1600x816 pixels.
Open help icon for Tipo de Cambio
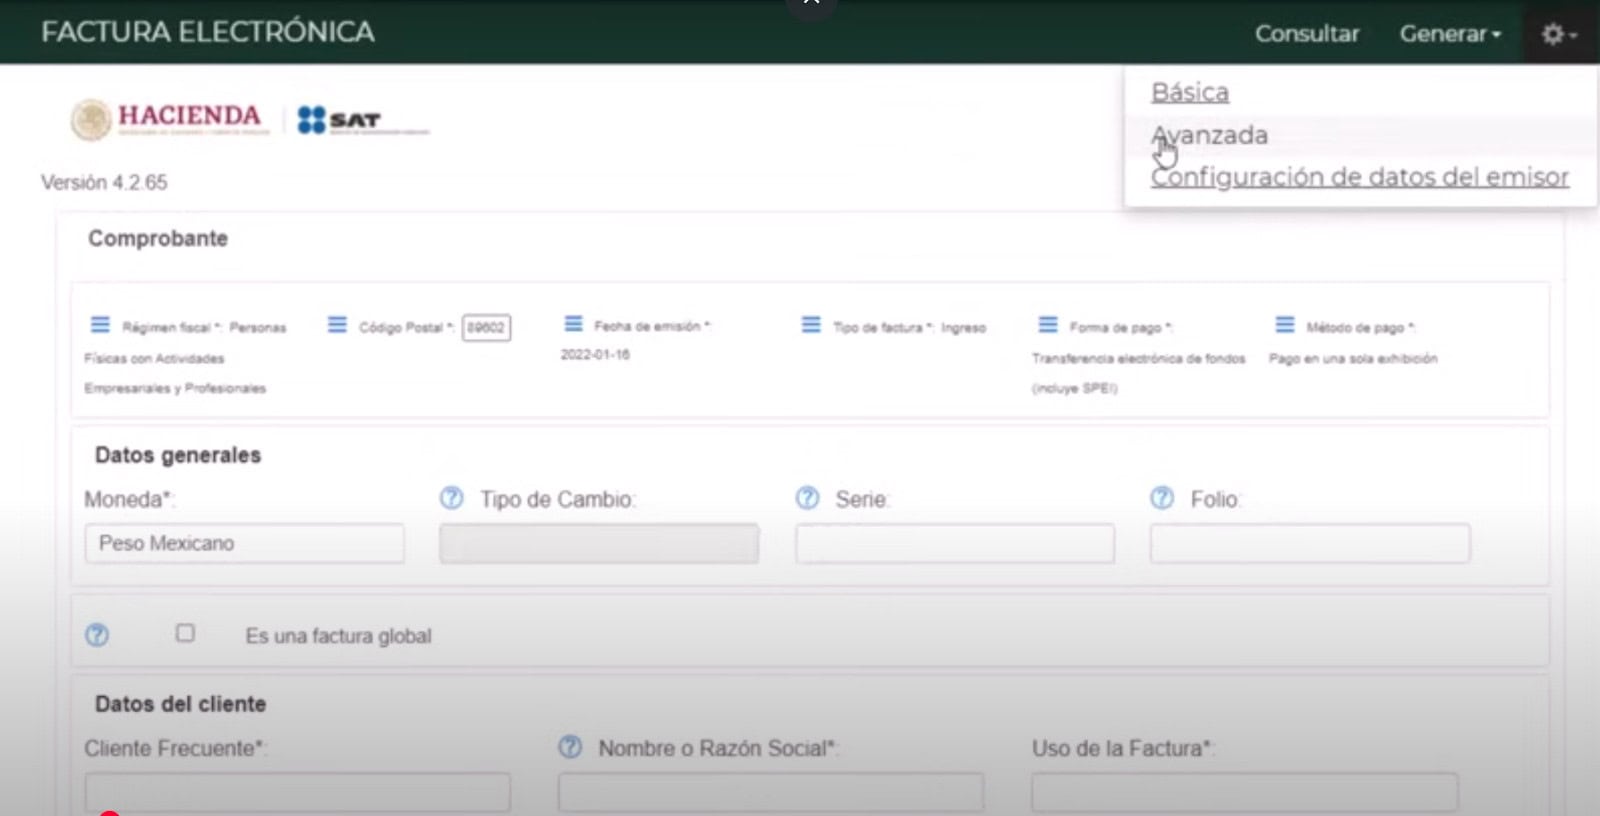[x=451, y=498]
